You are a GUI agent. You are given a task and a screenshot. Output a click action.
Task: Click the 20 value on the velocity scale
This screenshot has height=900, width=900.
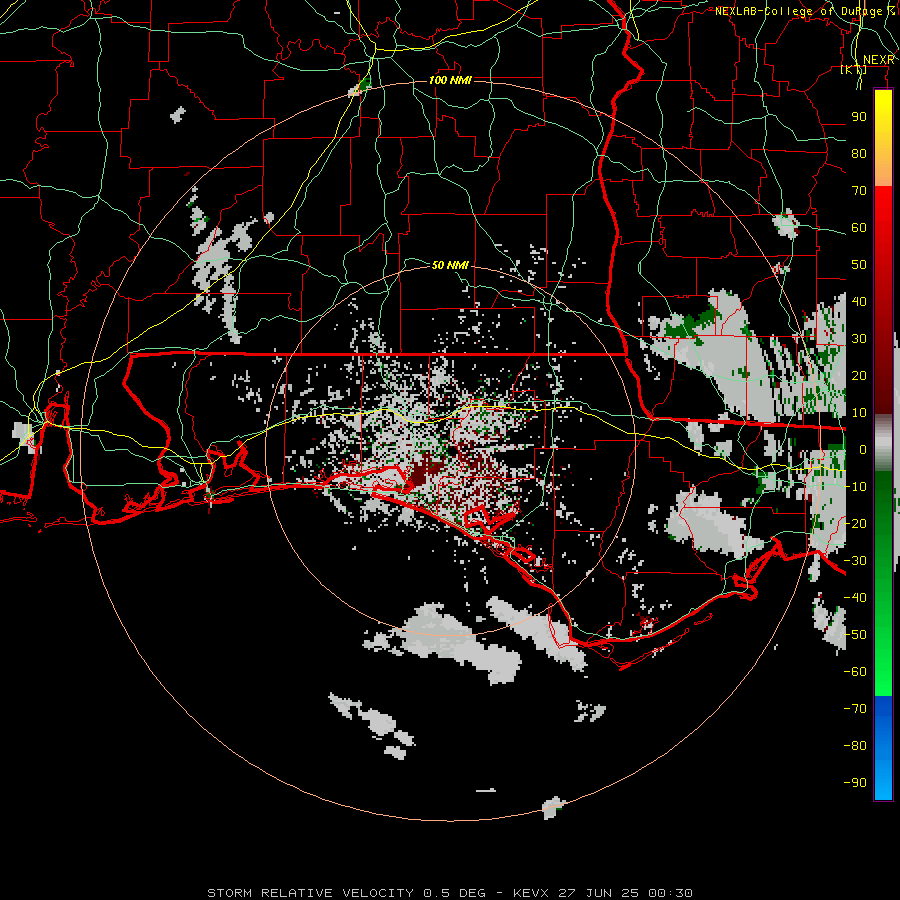pyautogui.click(x=859, y=376)
